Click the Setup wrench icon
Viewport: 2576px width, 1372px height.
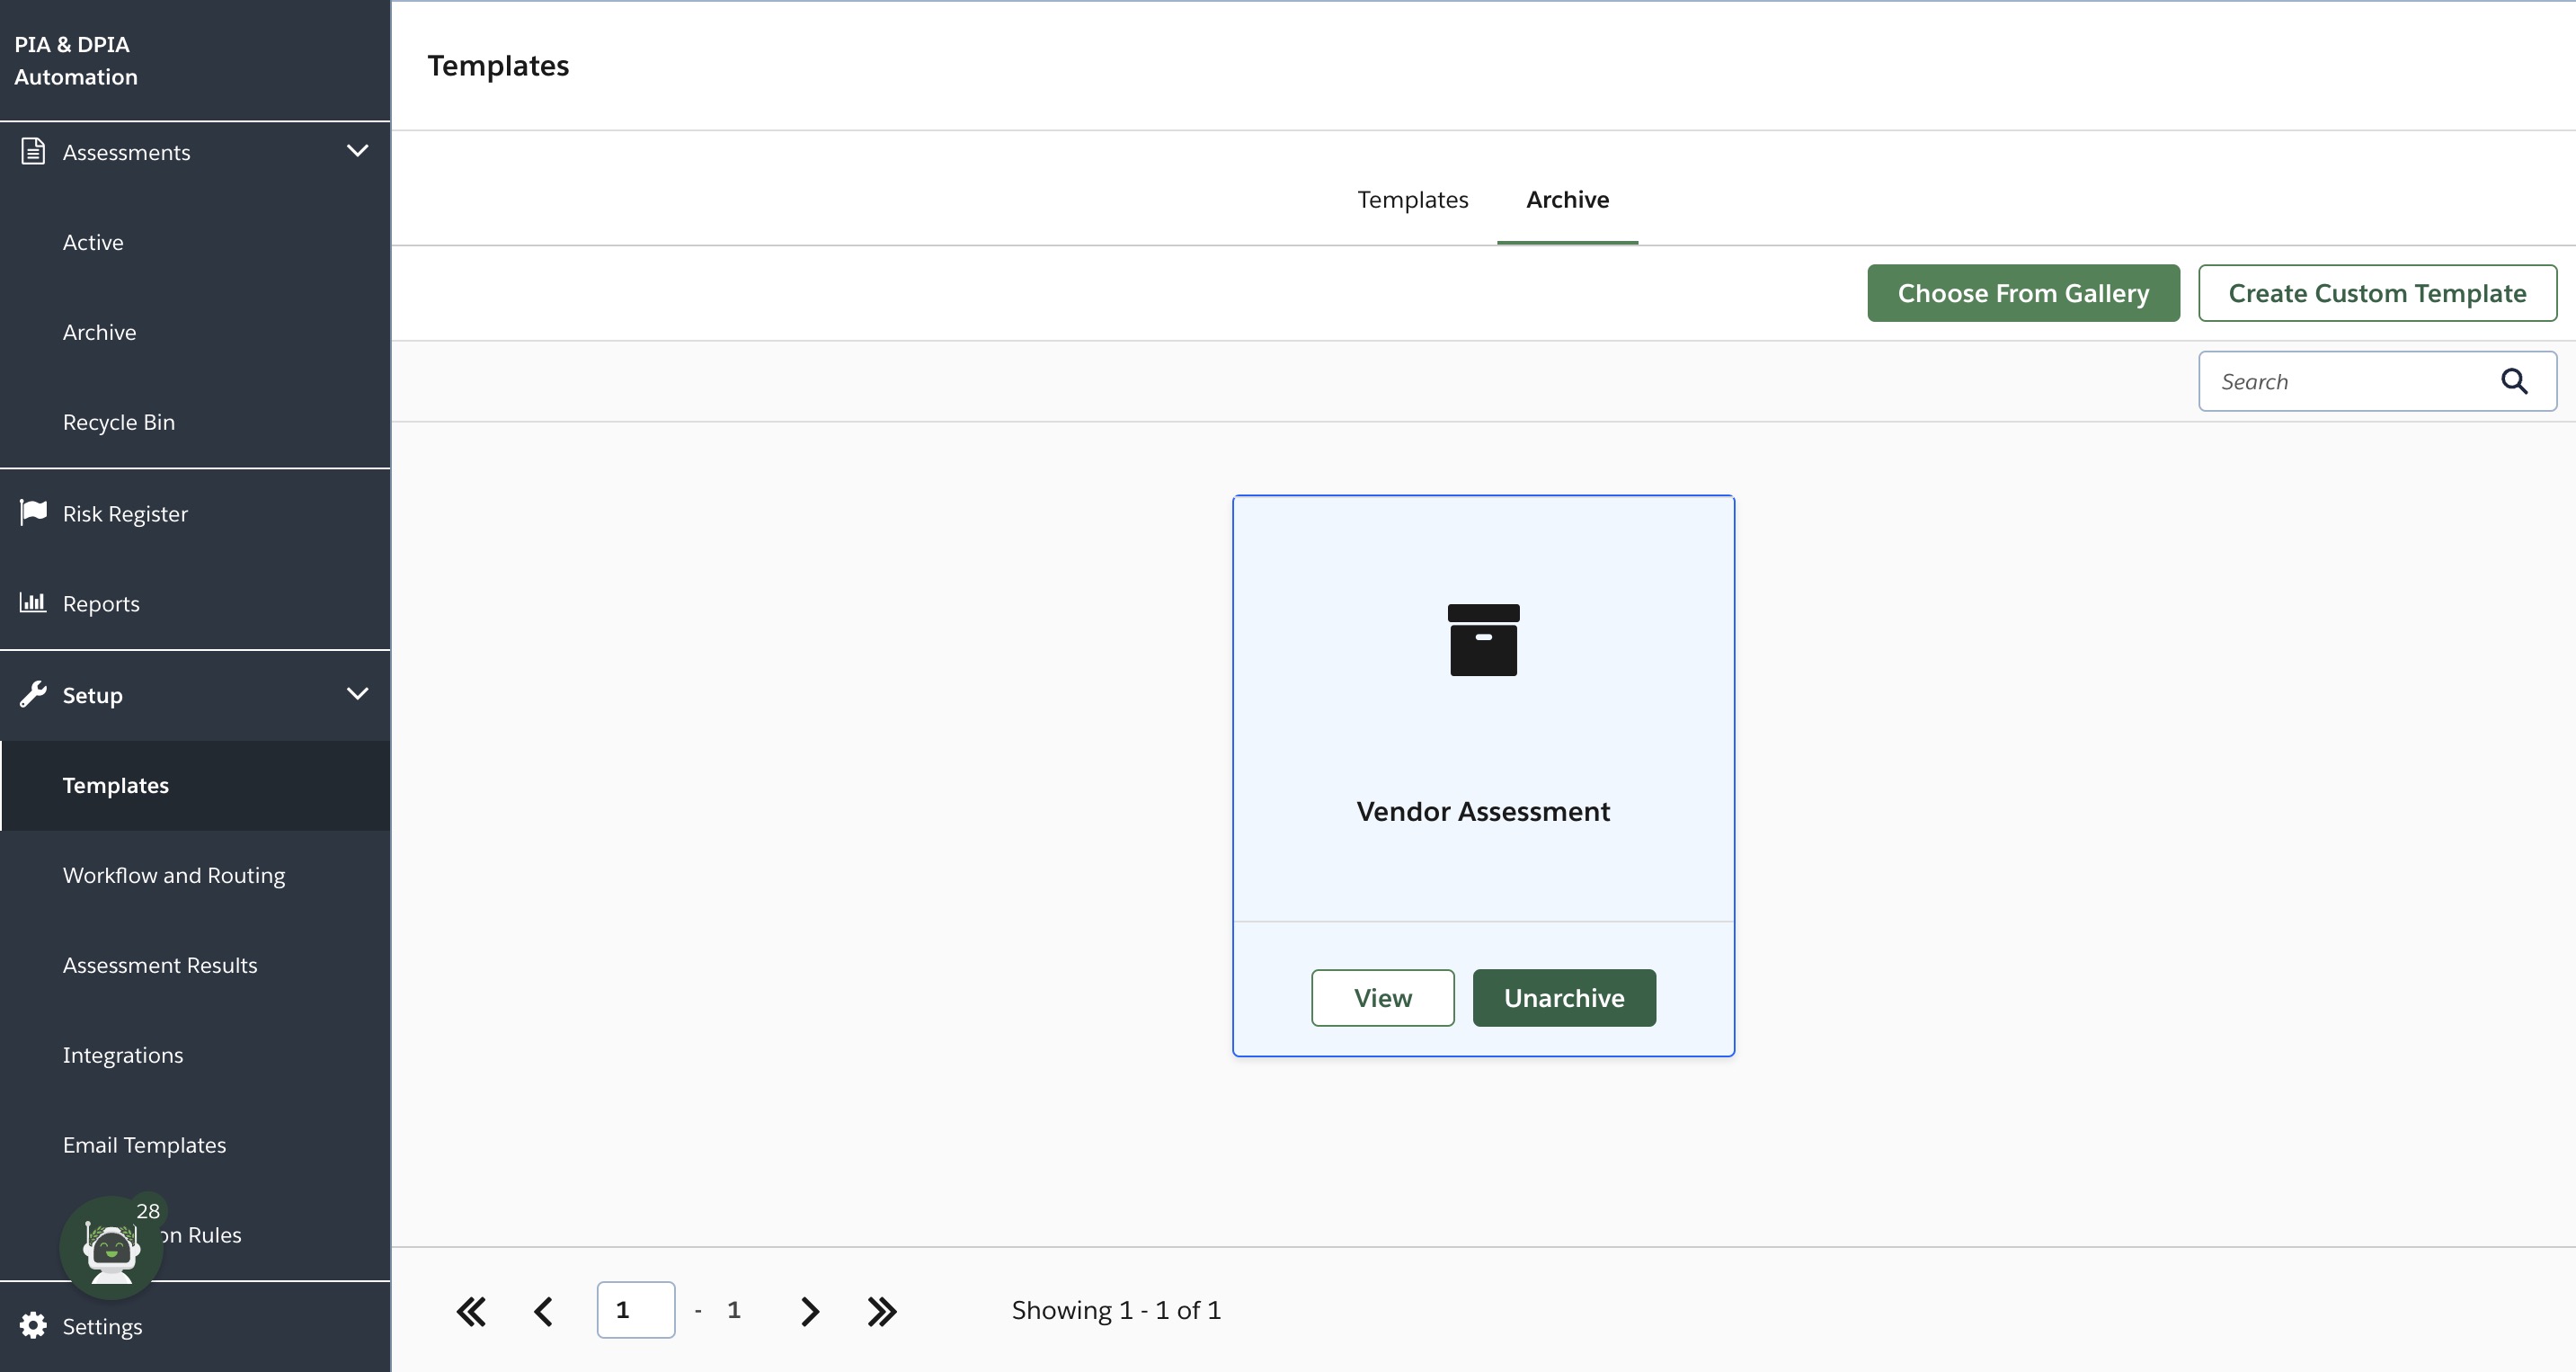[x=33, y=694]
